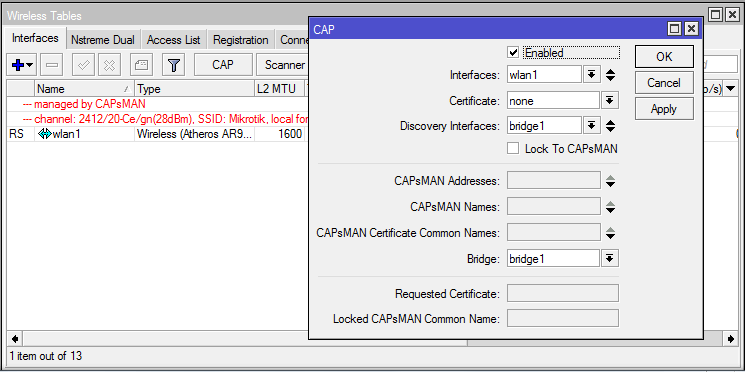Sort by the Type column header
This screenshot has width=745, height=372.
coord(195,89)
